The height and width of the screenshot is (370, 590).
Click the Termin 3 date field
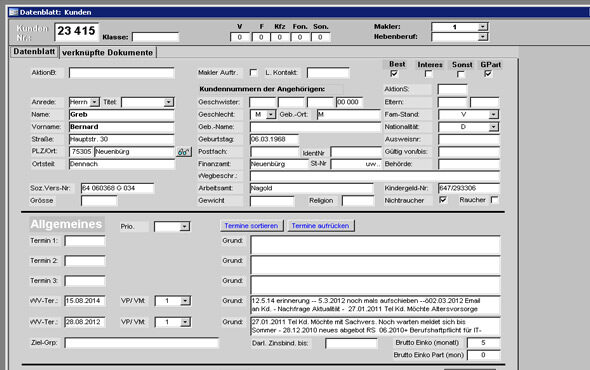coord(85,281)
